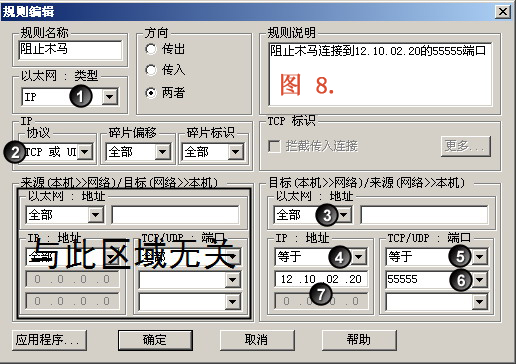Open the source TCP/UDP second port value dropdown
Viewport: 516px width, 364px height.
(x=233, y=302)
